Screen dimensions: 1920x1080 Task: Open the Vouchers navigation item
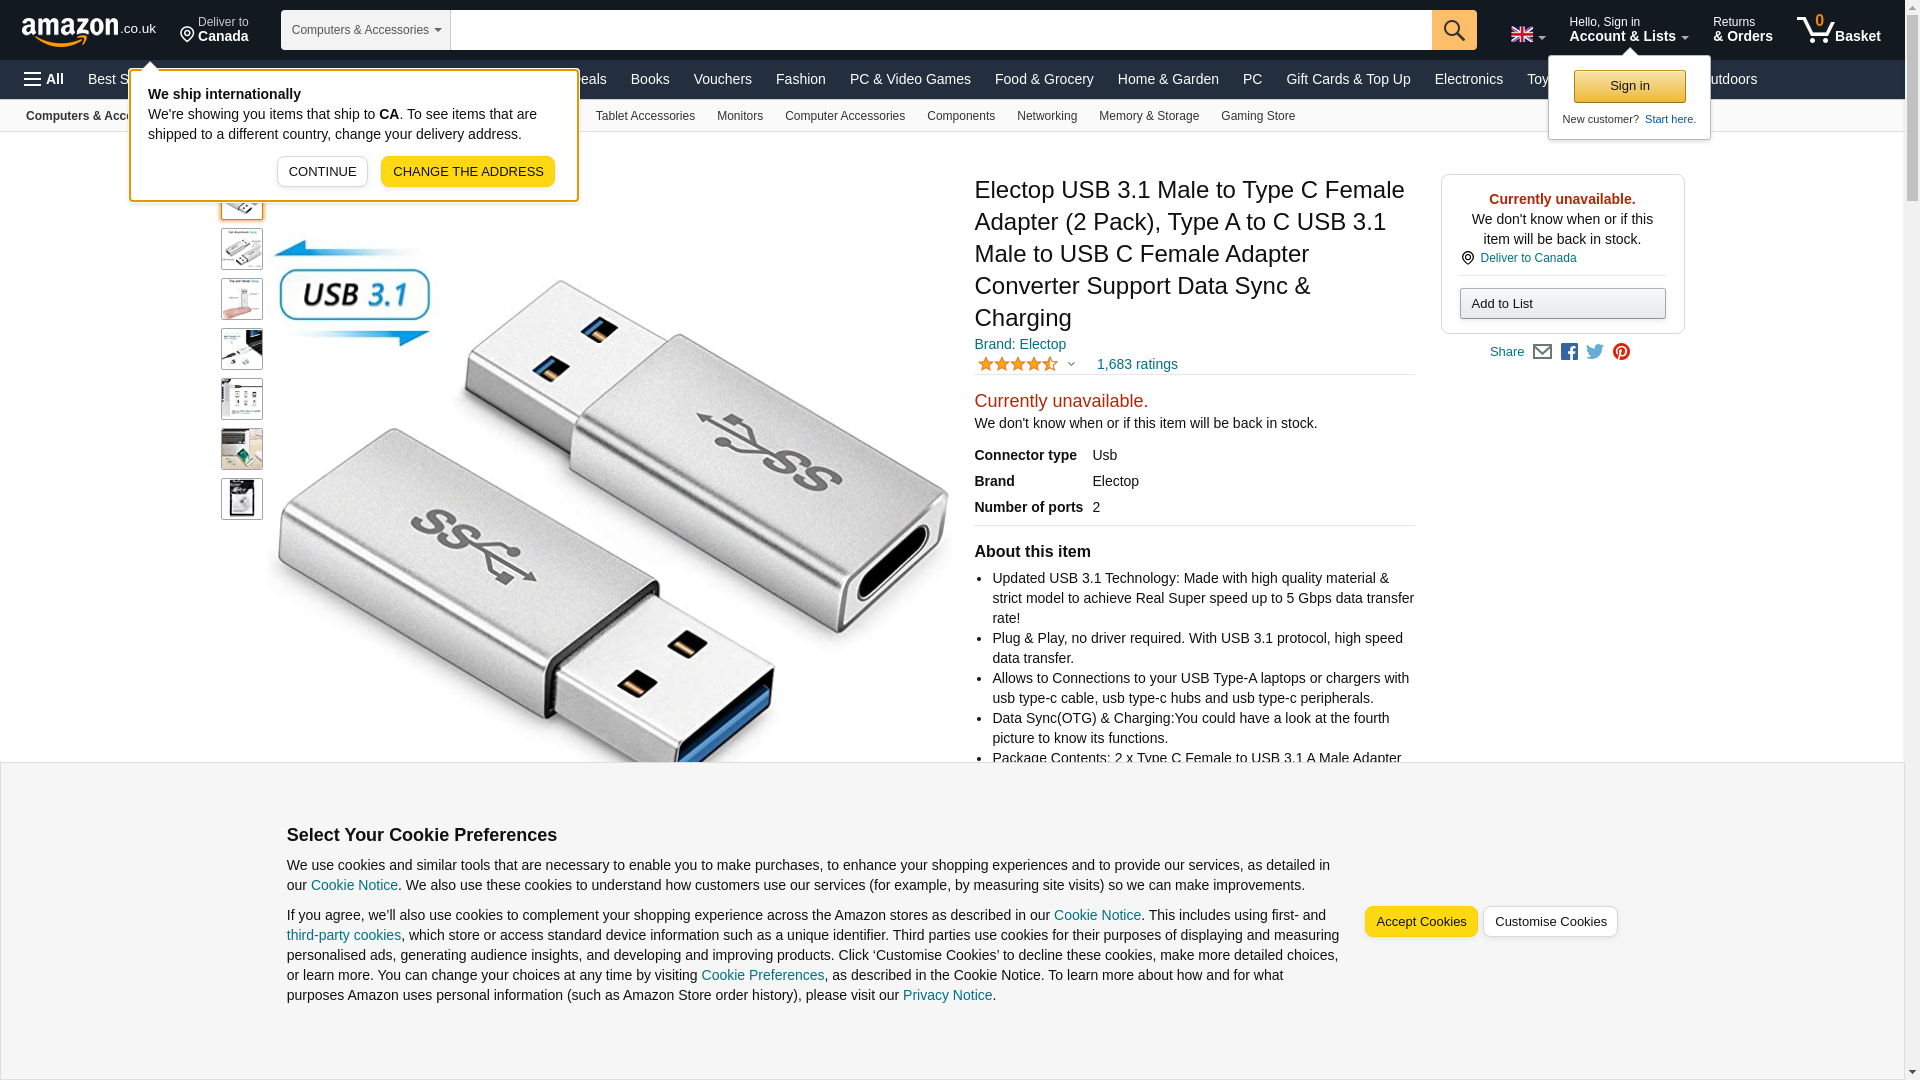(722, 79)
